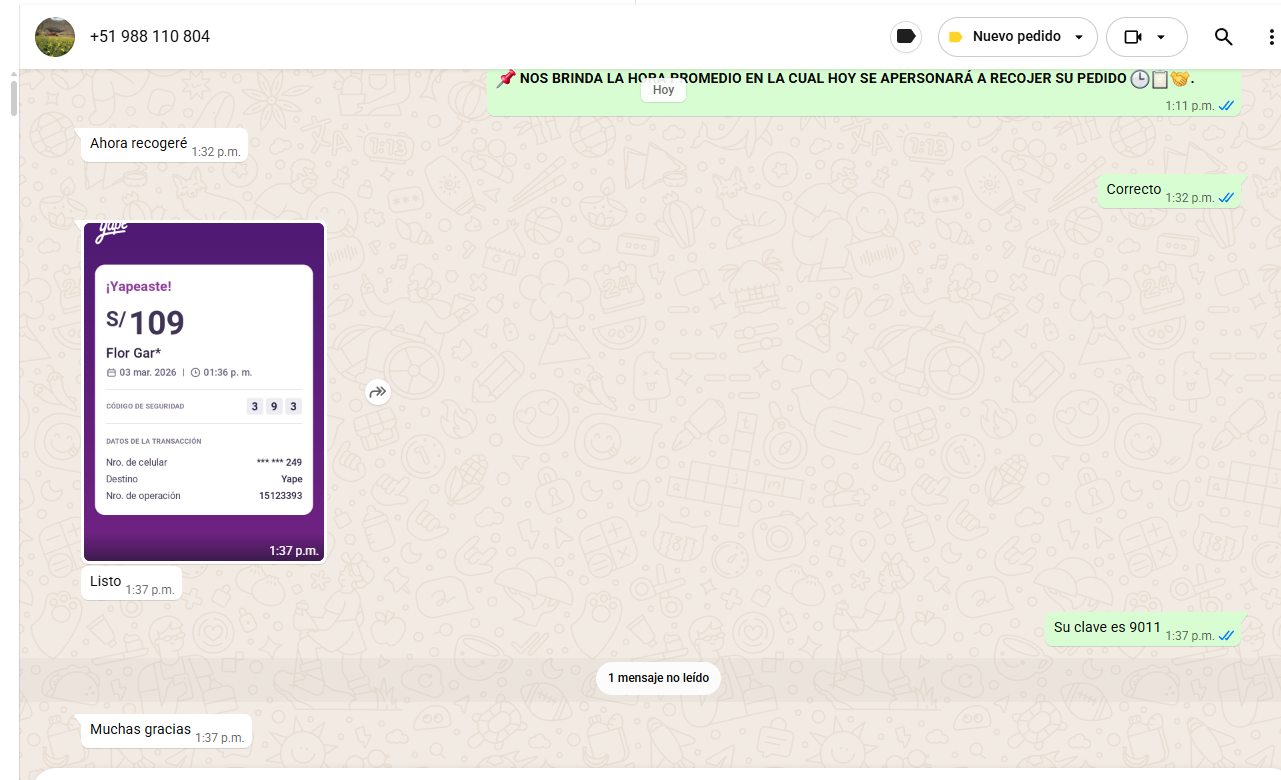1281x780 pixels.
Task: Open the three-dot chat menu
Action: [1270, 37]
